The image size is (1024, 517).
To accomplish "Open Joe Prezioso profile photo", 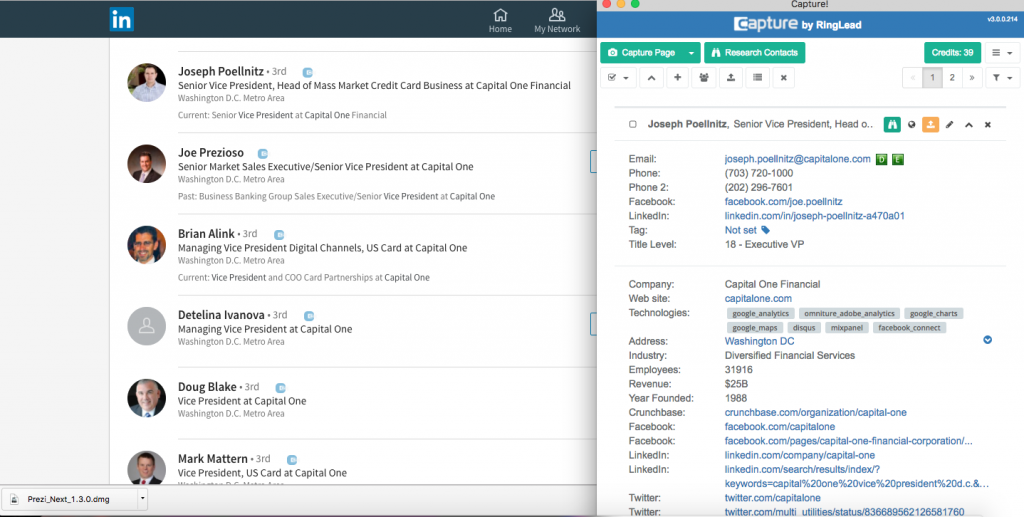I will (x=146, y=163).
